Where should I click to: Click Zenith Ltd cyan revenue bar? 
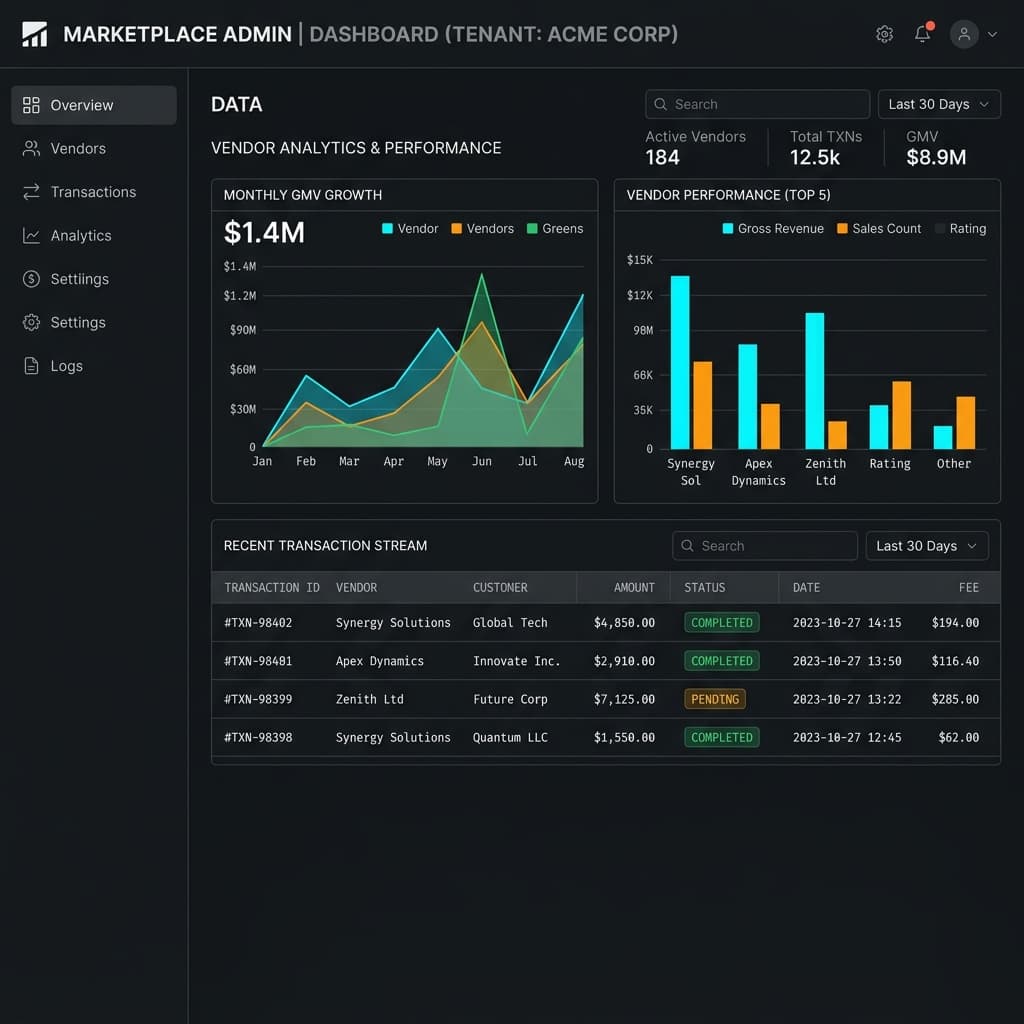[x=814, y=381]
